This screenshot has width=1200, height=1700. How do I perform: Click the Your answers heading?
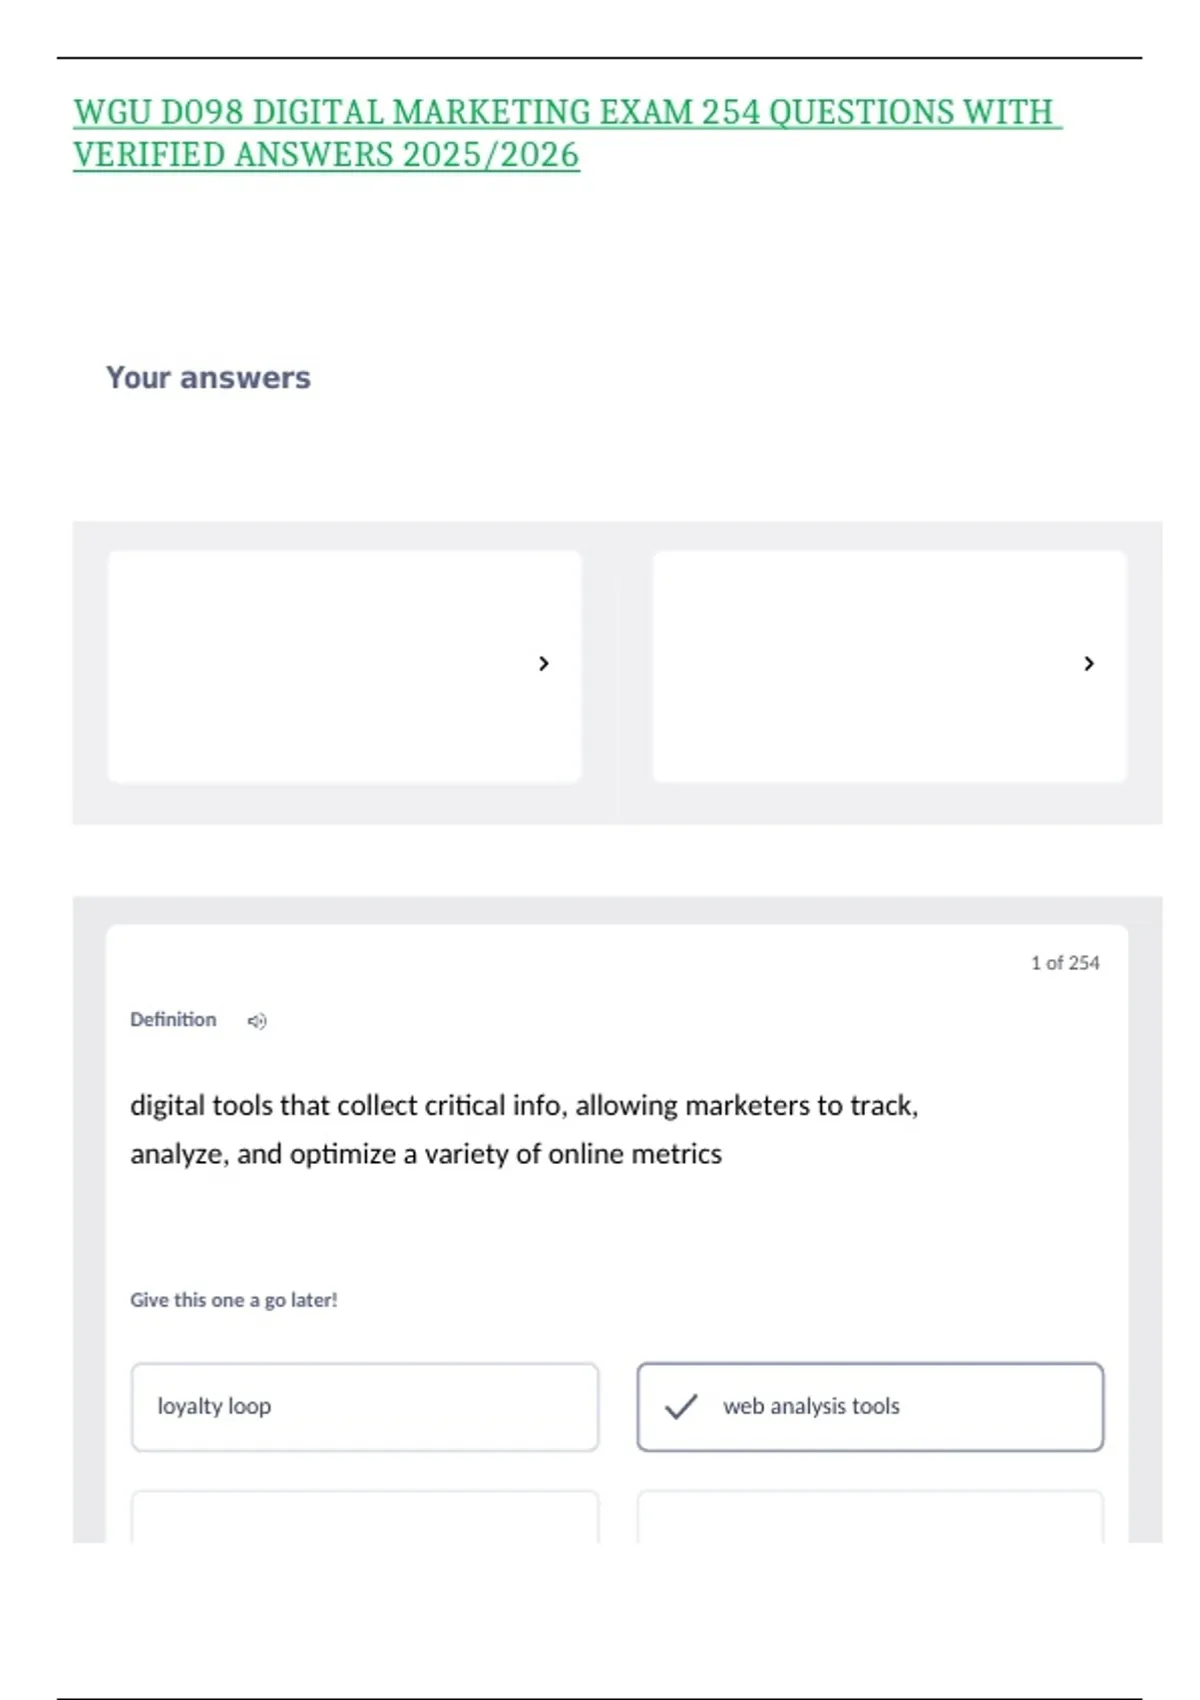pos(208,378)
